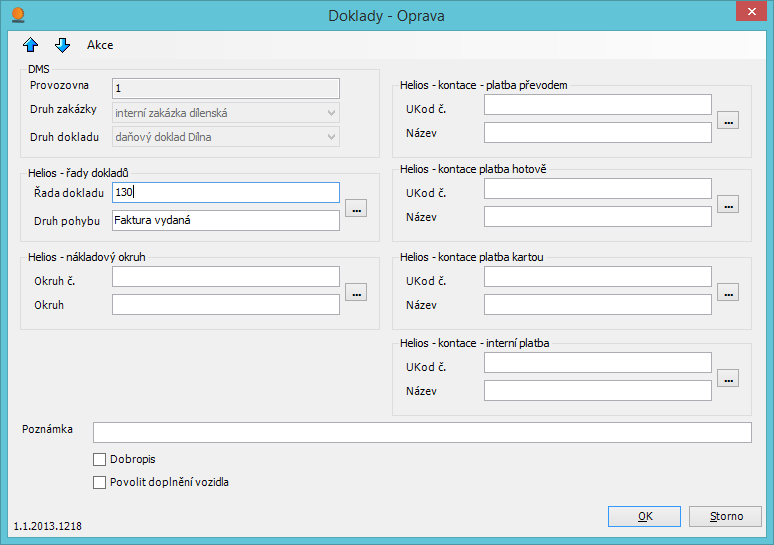Open browse button for nákladový okruh
Image resolution: width=774 pixels, height=545 pixels.
point(356,292)
